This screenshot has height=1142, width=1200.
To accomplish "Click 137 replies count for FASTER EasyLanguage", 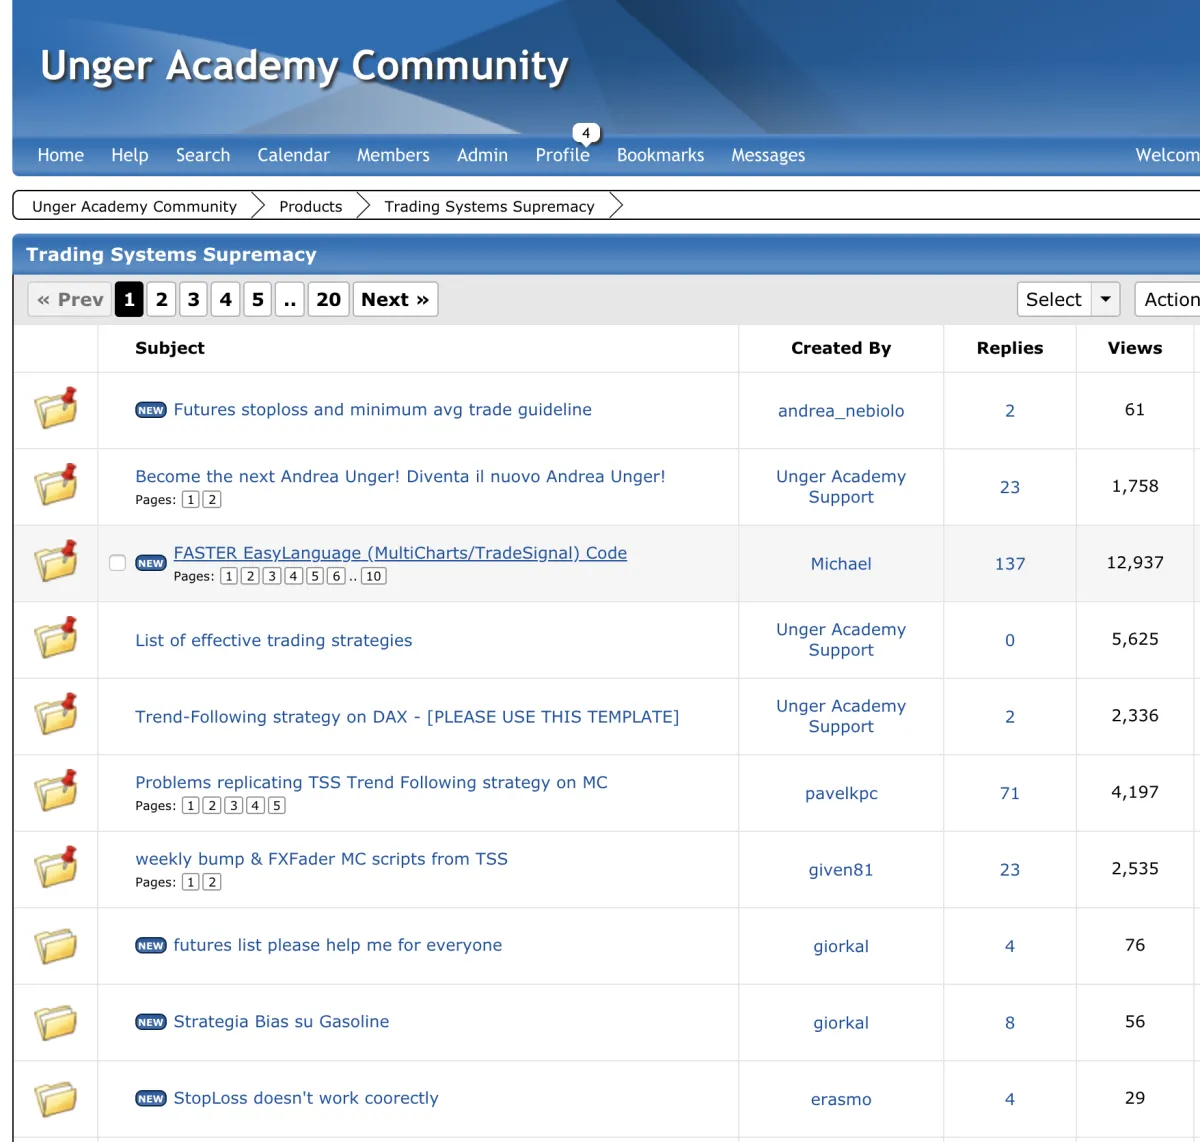I will click(1010, 564).
